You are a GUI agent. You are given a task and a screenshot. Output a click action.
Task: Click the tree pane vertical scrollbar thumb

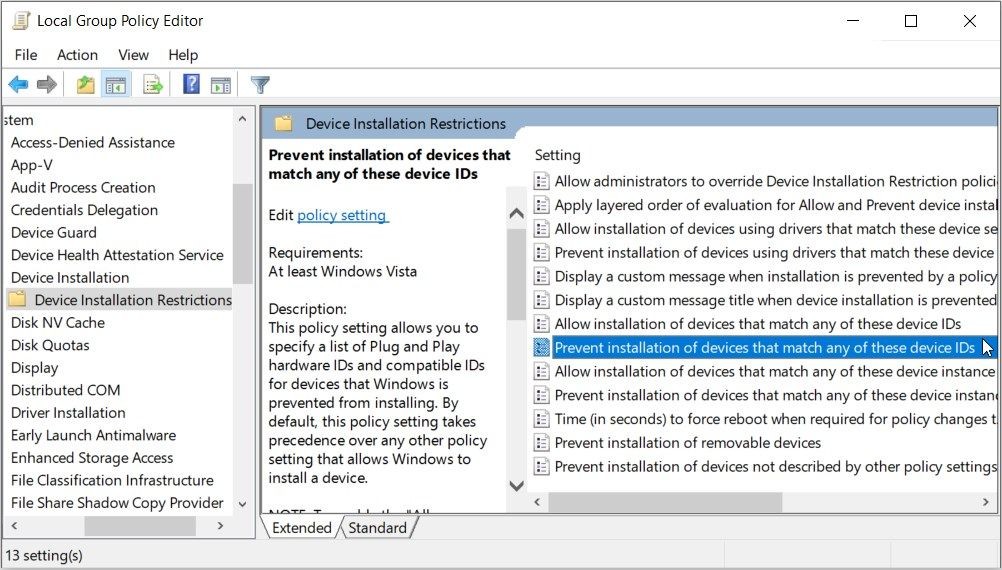pos(242,233)
